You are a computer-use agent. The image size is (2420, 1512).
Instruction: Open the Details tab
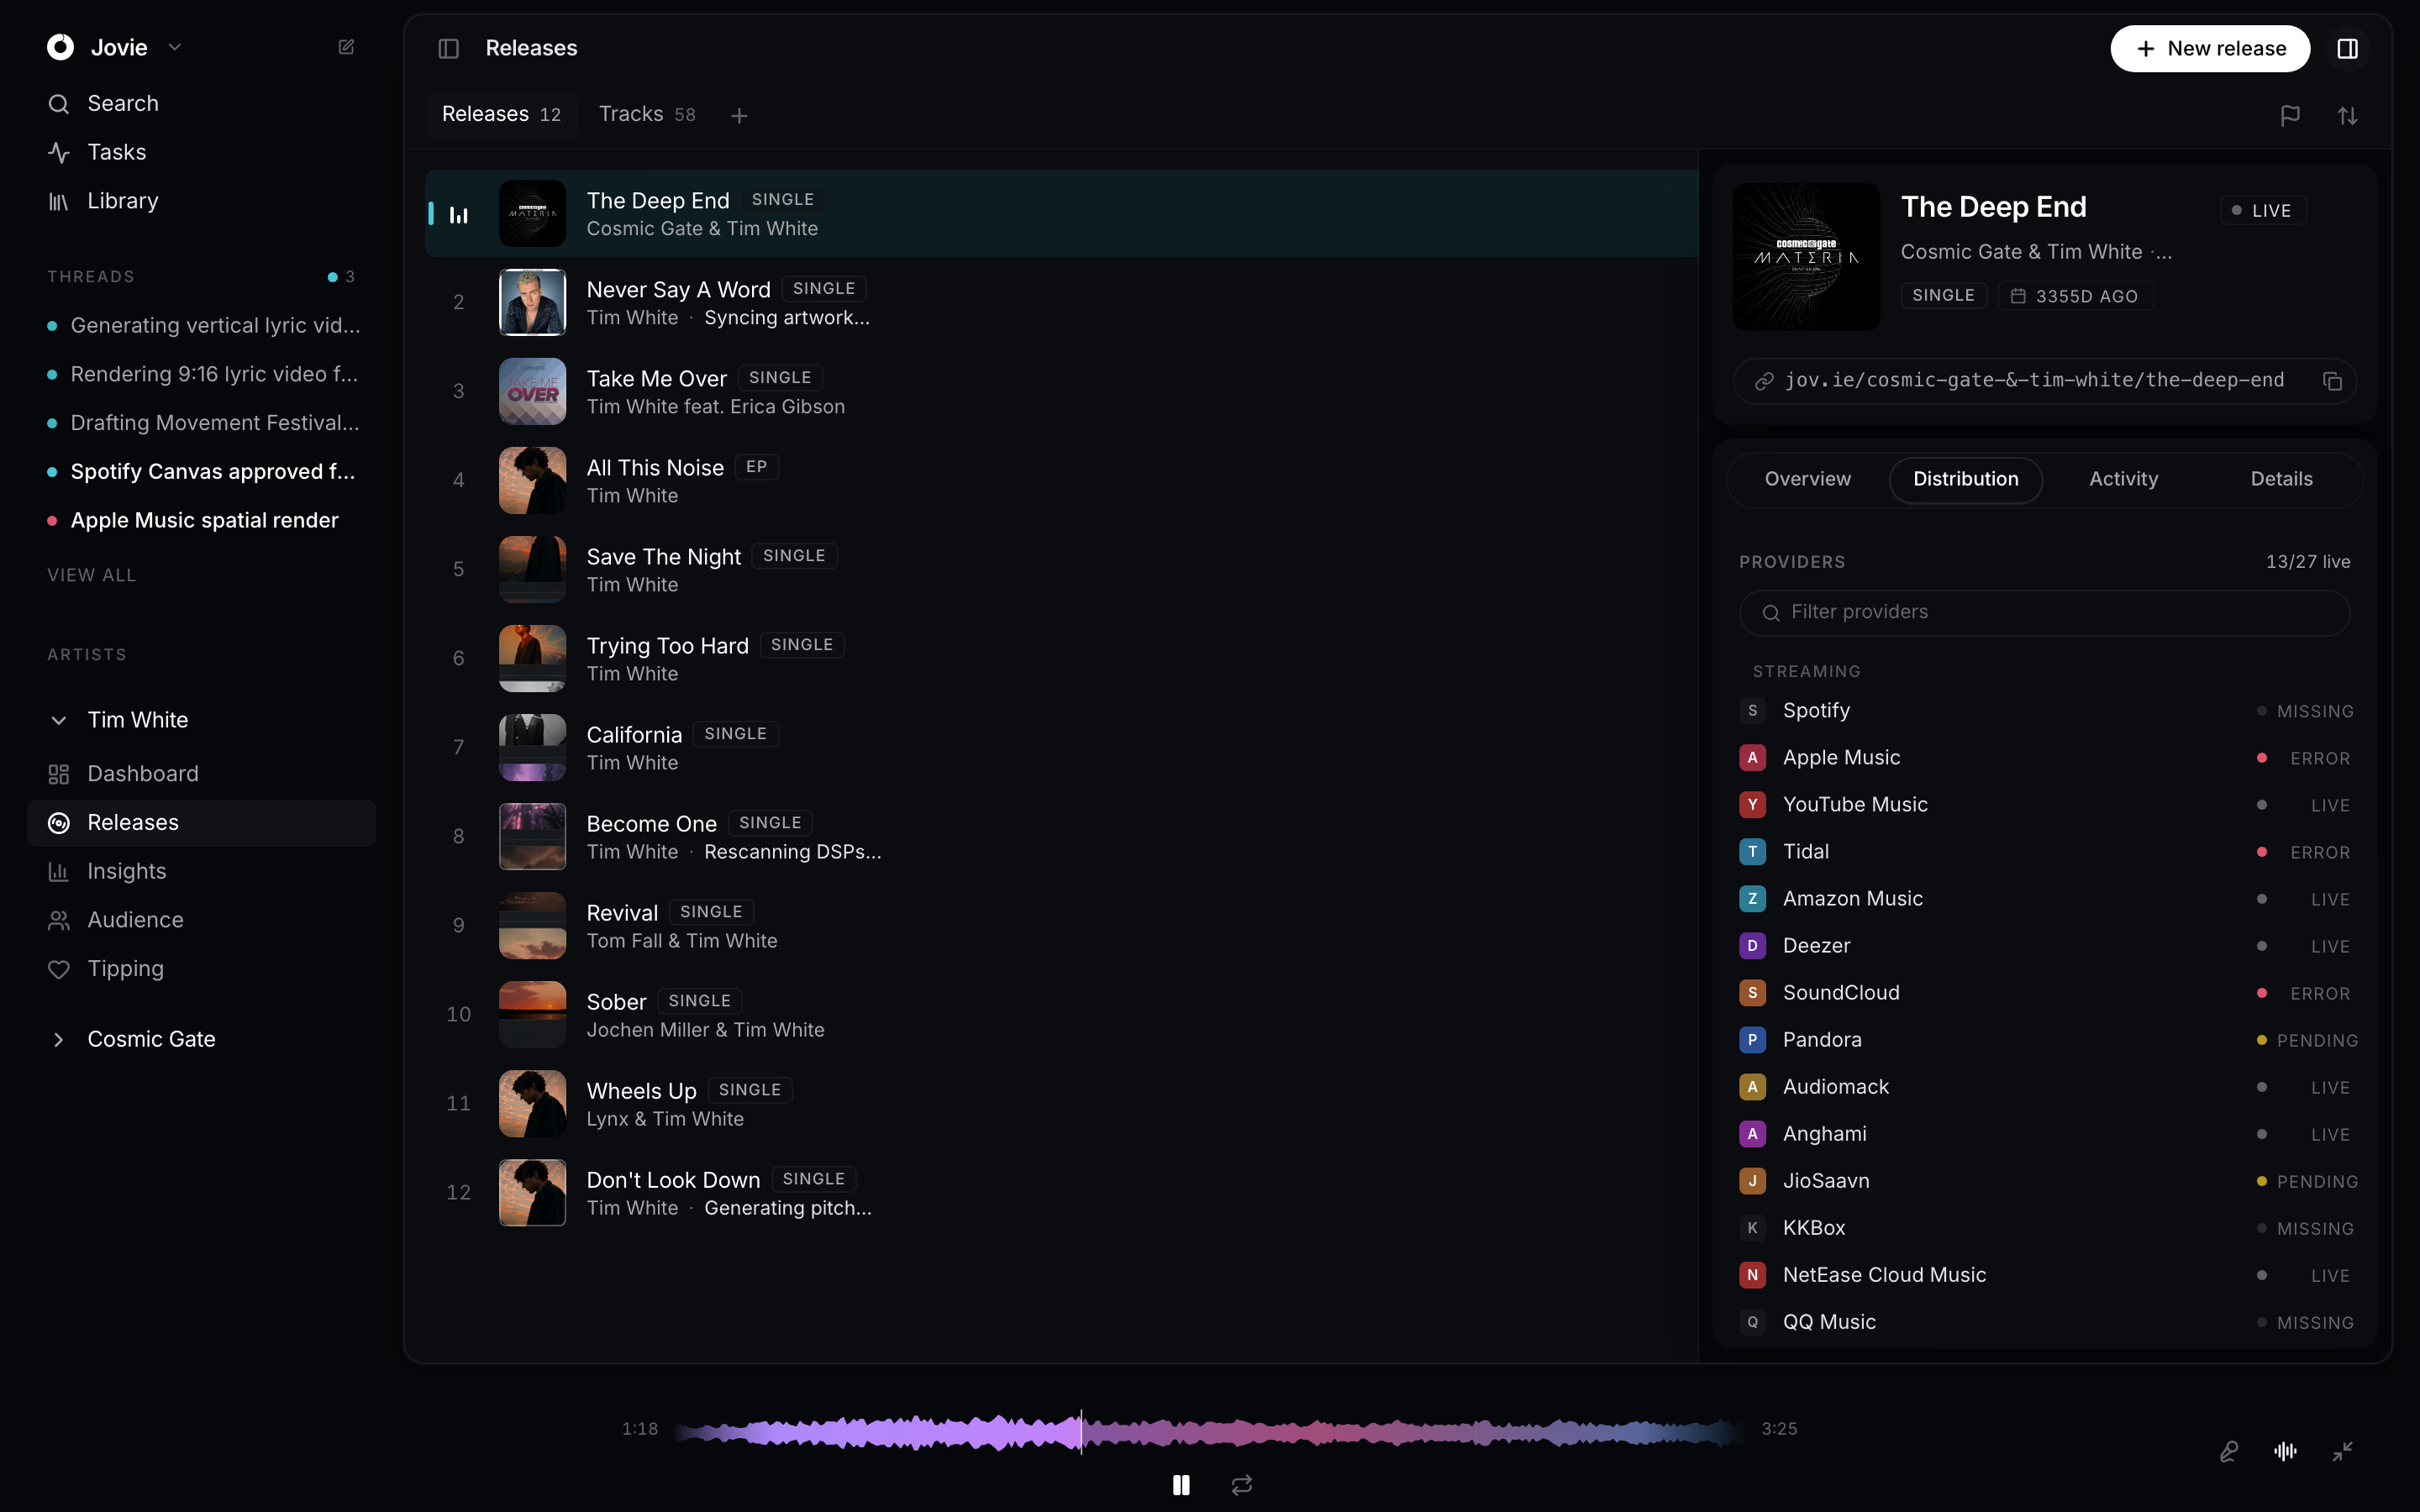[2281, 480]
